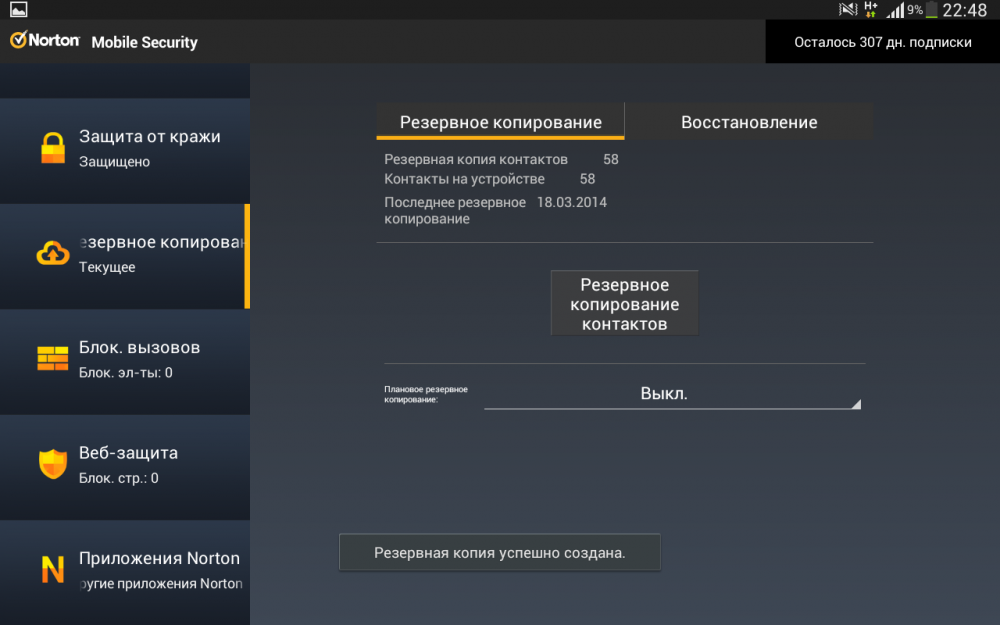Click the padlock icon for Защита от кражи
1000x625 pixels.
click(x=52, y=148)
